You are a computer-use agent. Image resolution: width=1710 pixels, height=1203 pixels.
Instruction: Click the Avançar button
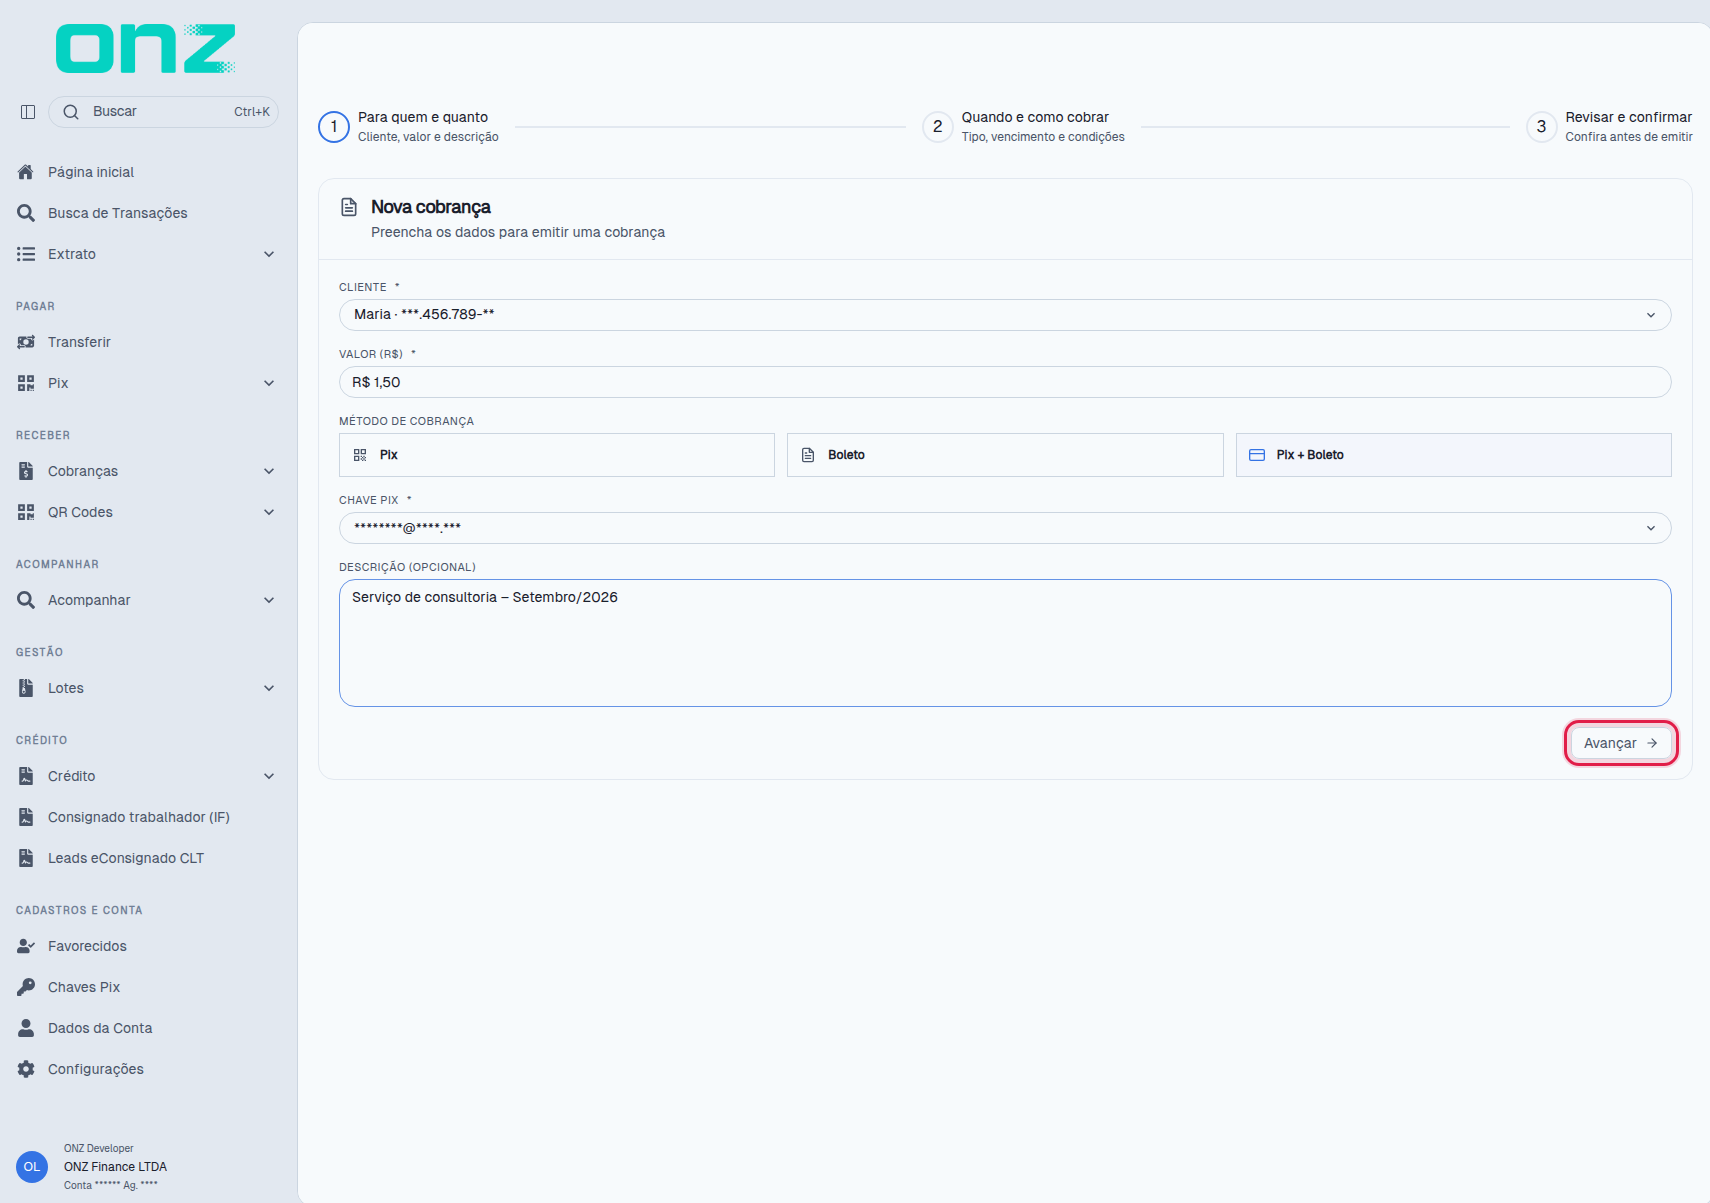tap(1621, 743)
